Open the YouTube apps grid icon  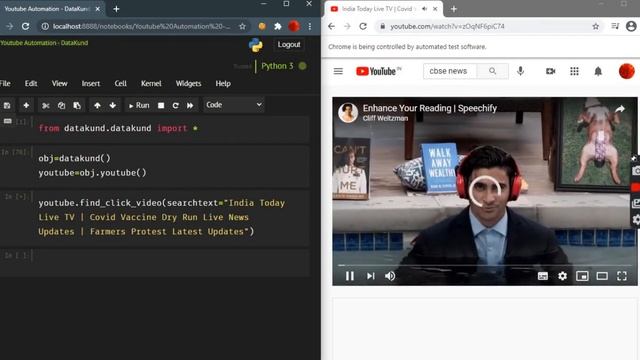click(x=574, y=71)
